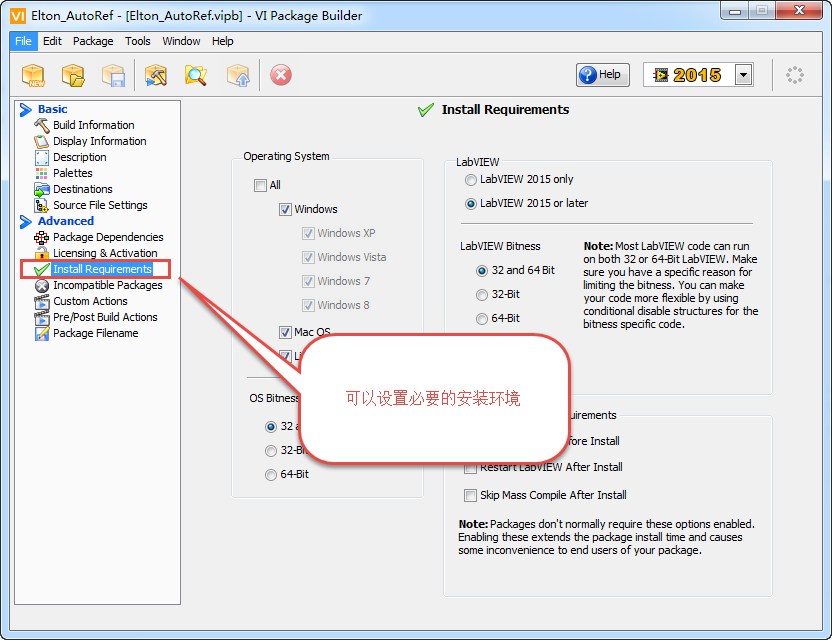Click the Build Information hammer icon
The height and width of the screenshot is (640, 832).
pos(41,125)
